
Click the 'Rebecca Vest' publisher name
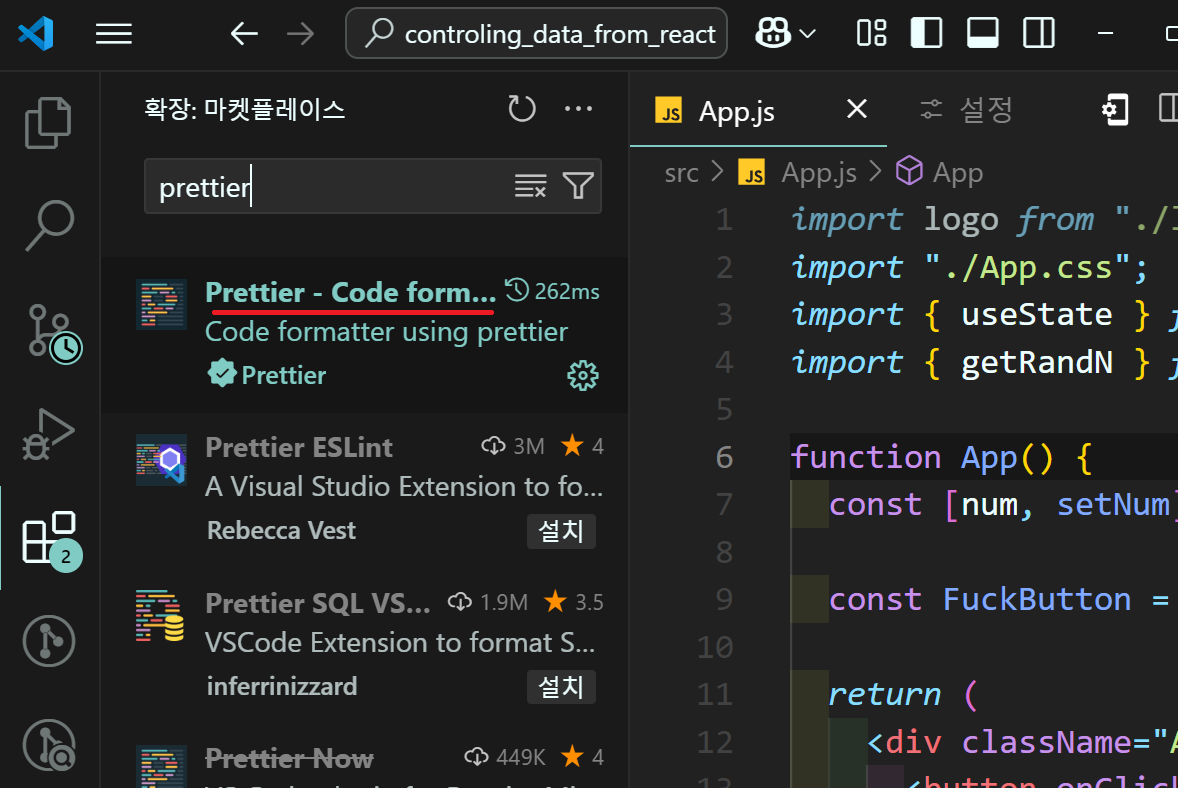[281, 530]
